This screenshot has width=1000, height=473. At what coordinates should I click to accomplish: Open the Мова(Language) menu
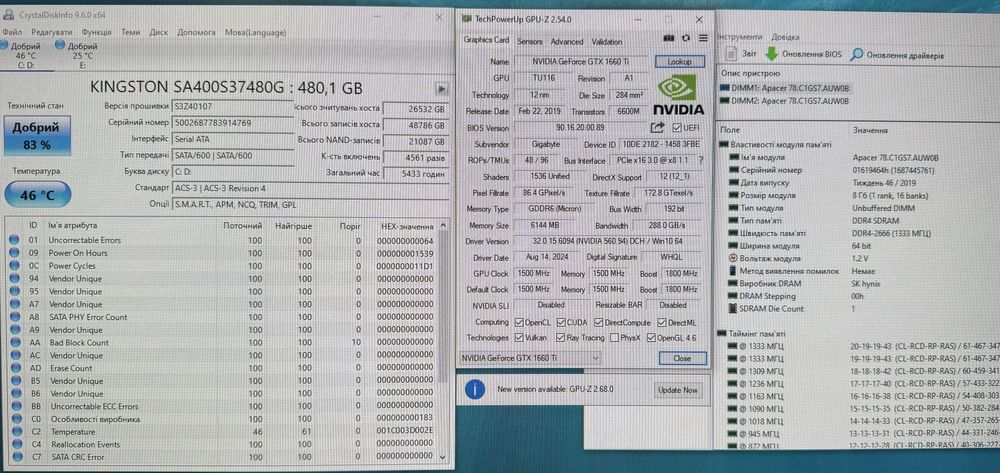click(x=256, y=32)
